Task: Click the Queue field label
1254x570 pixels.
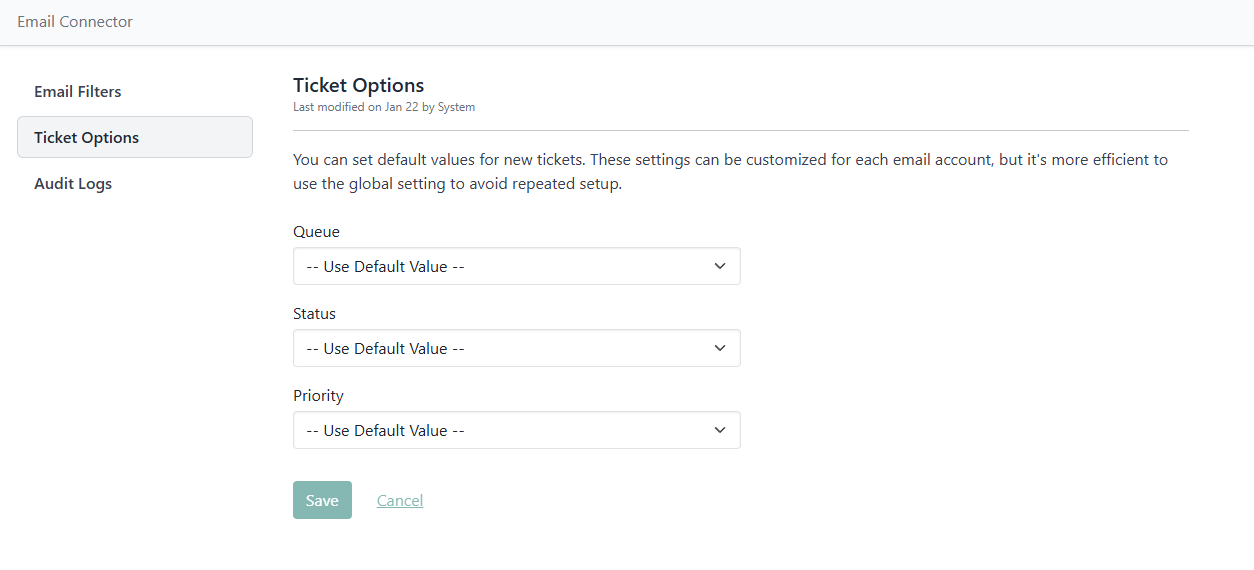Action: (316, 231)
